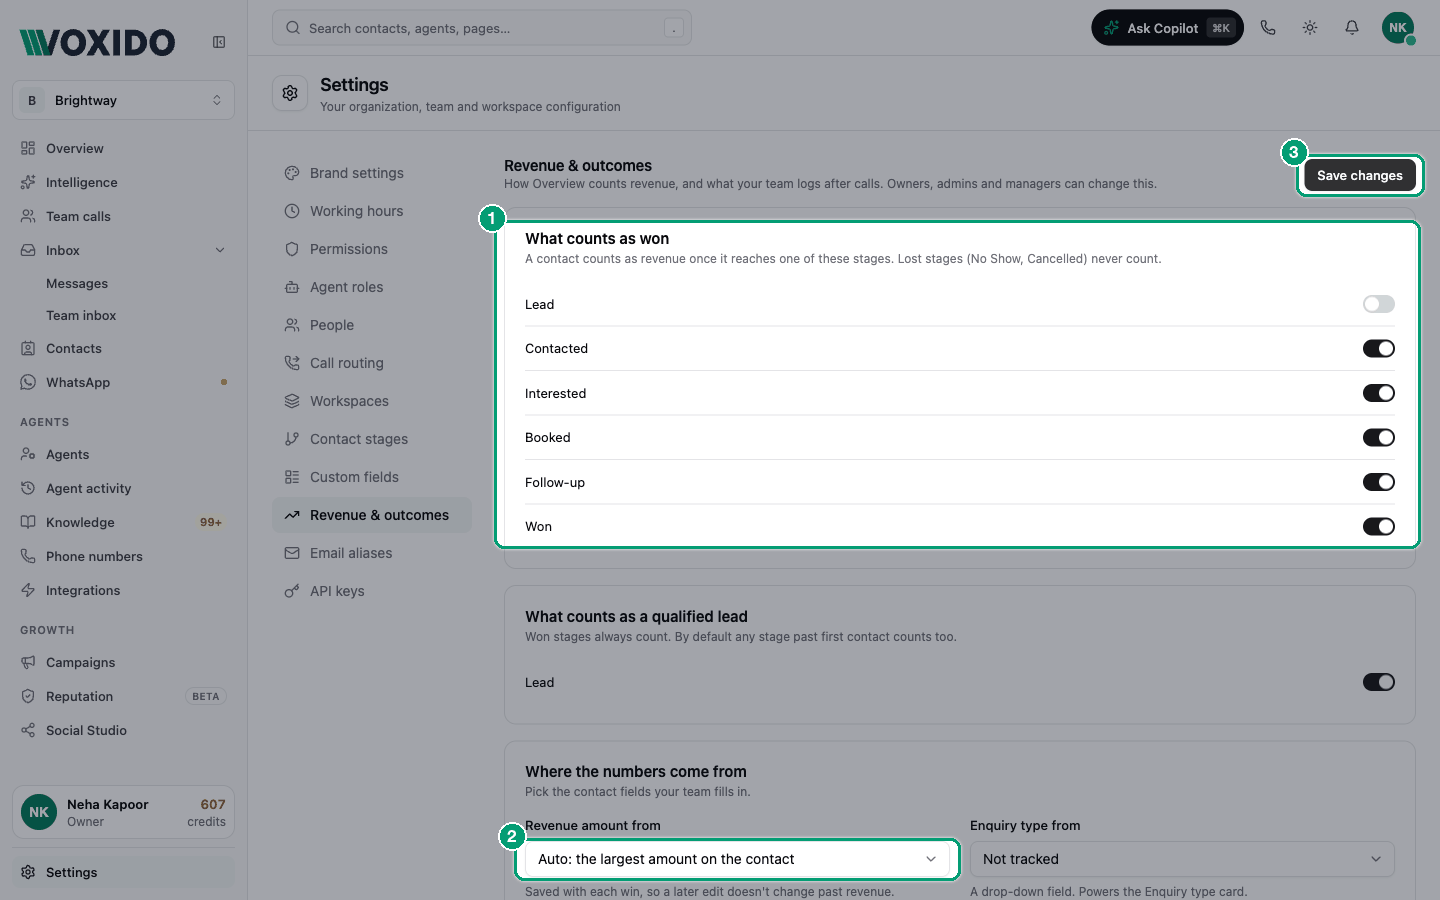Enable Lead as a won stage

click(1378, 304)
